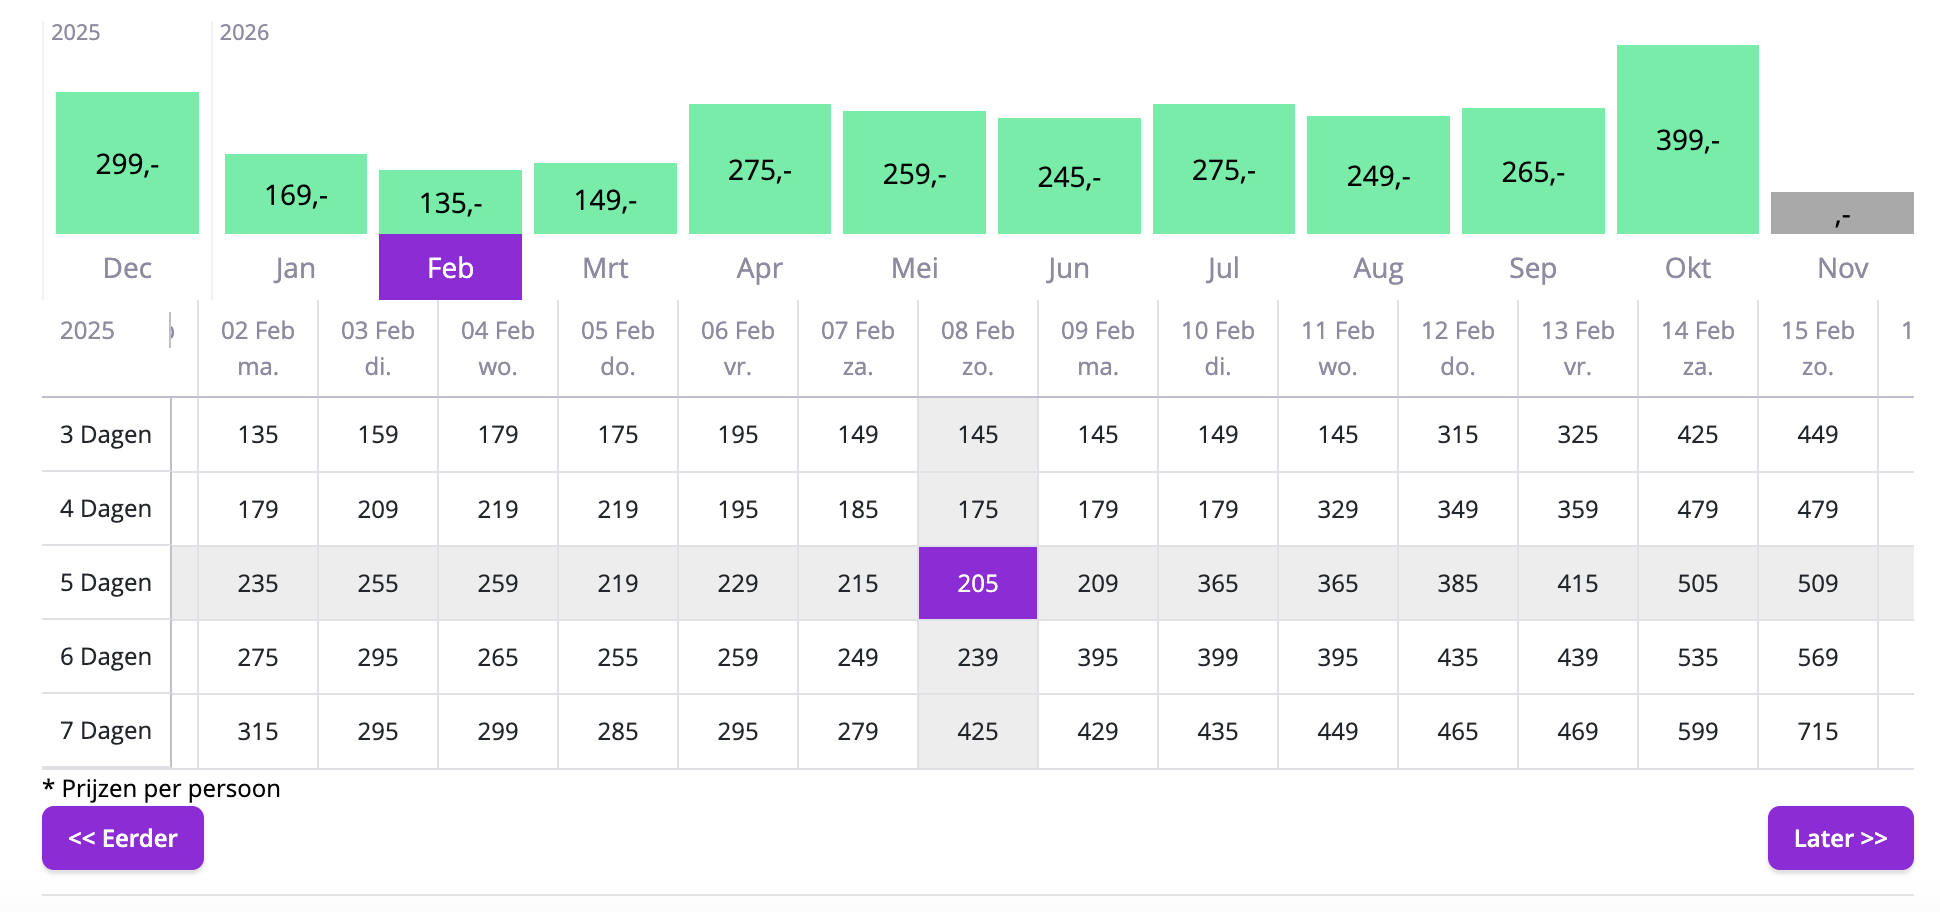Choose 7 Dagen price 715 on 15 Feb
1940x912 pixels.
[x=1817, y=731]
